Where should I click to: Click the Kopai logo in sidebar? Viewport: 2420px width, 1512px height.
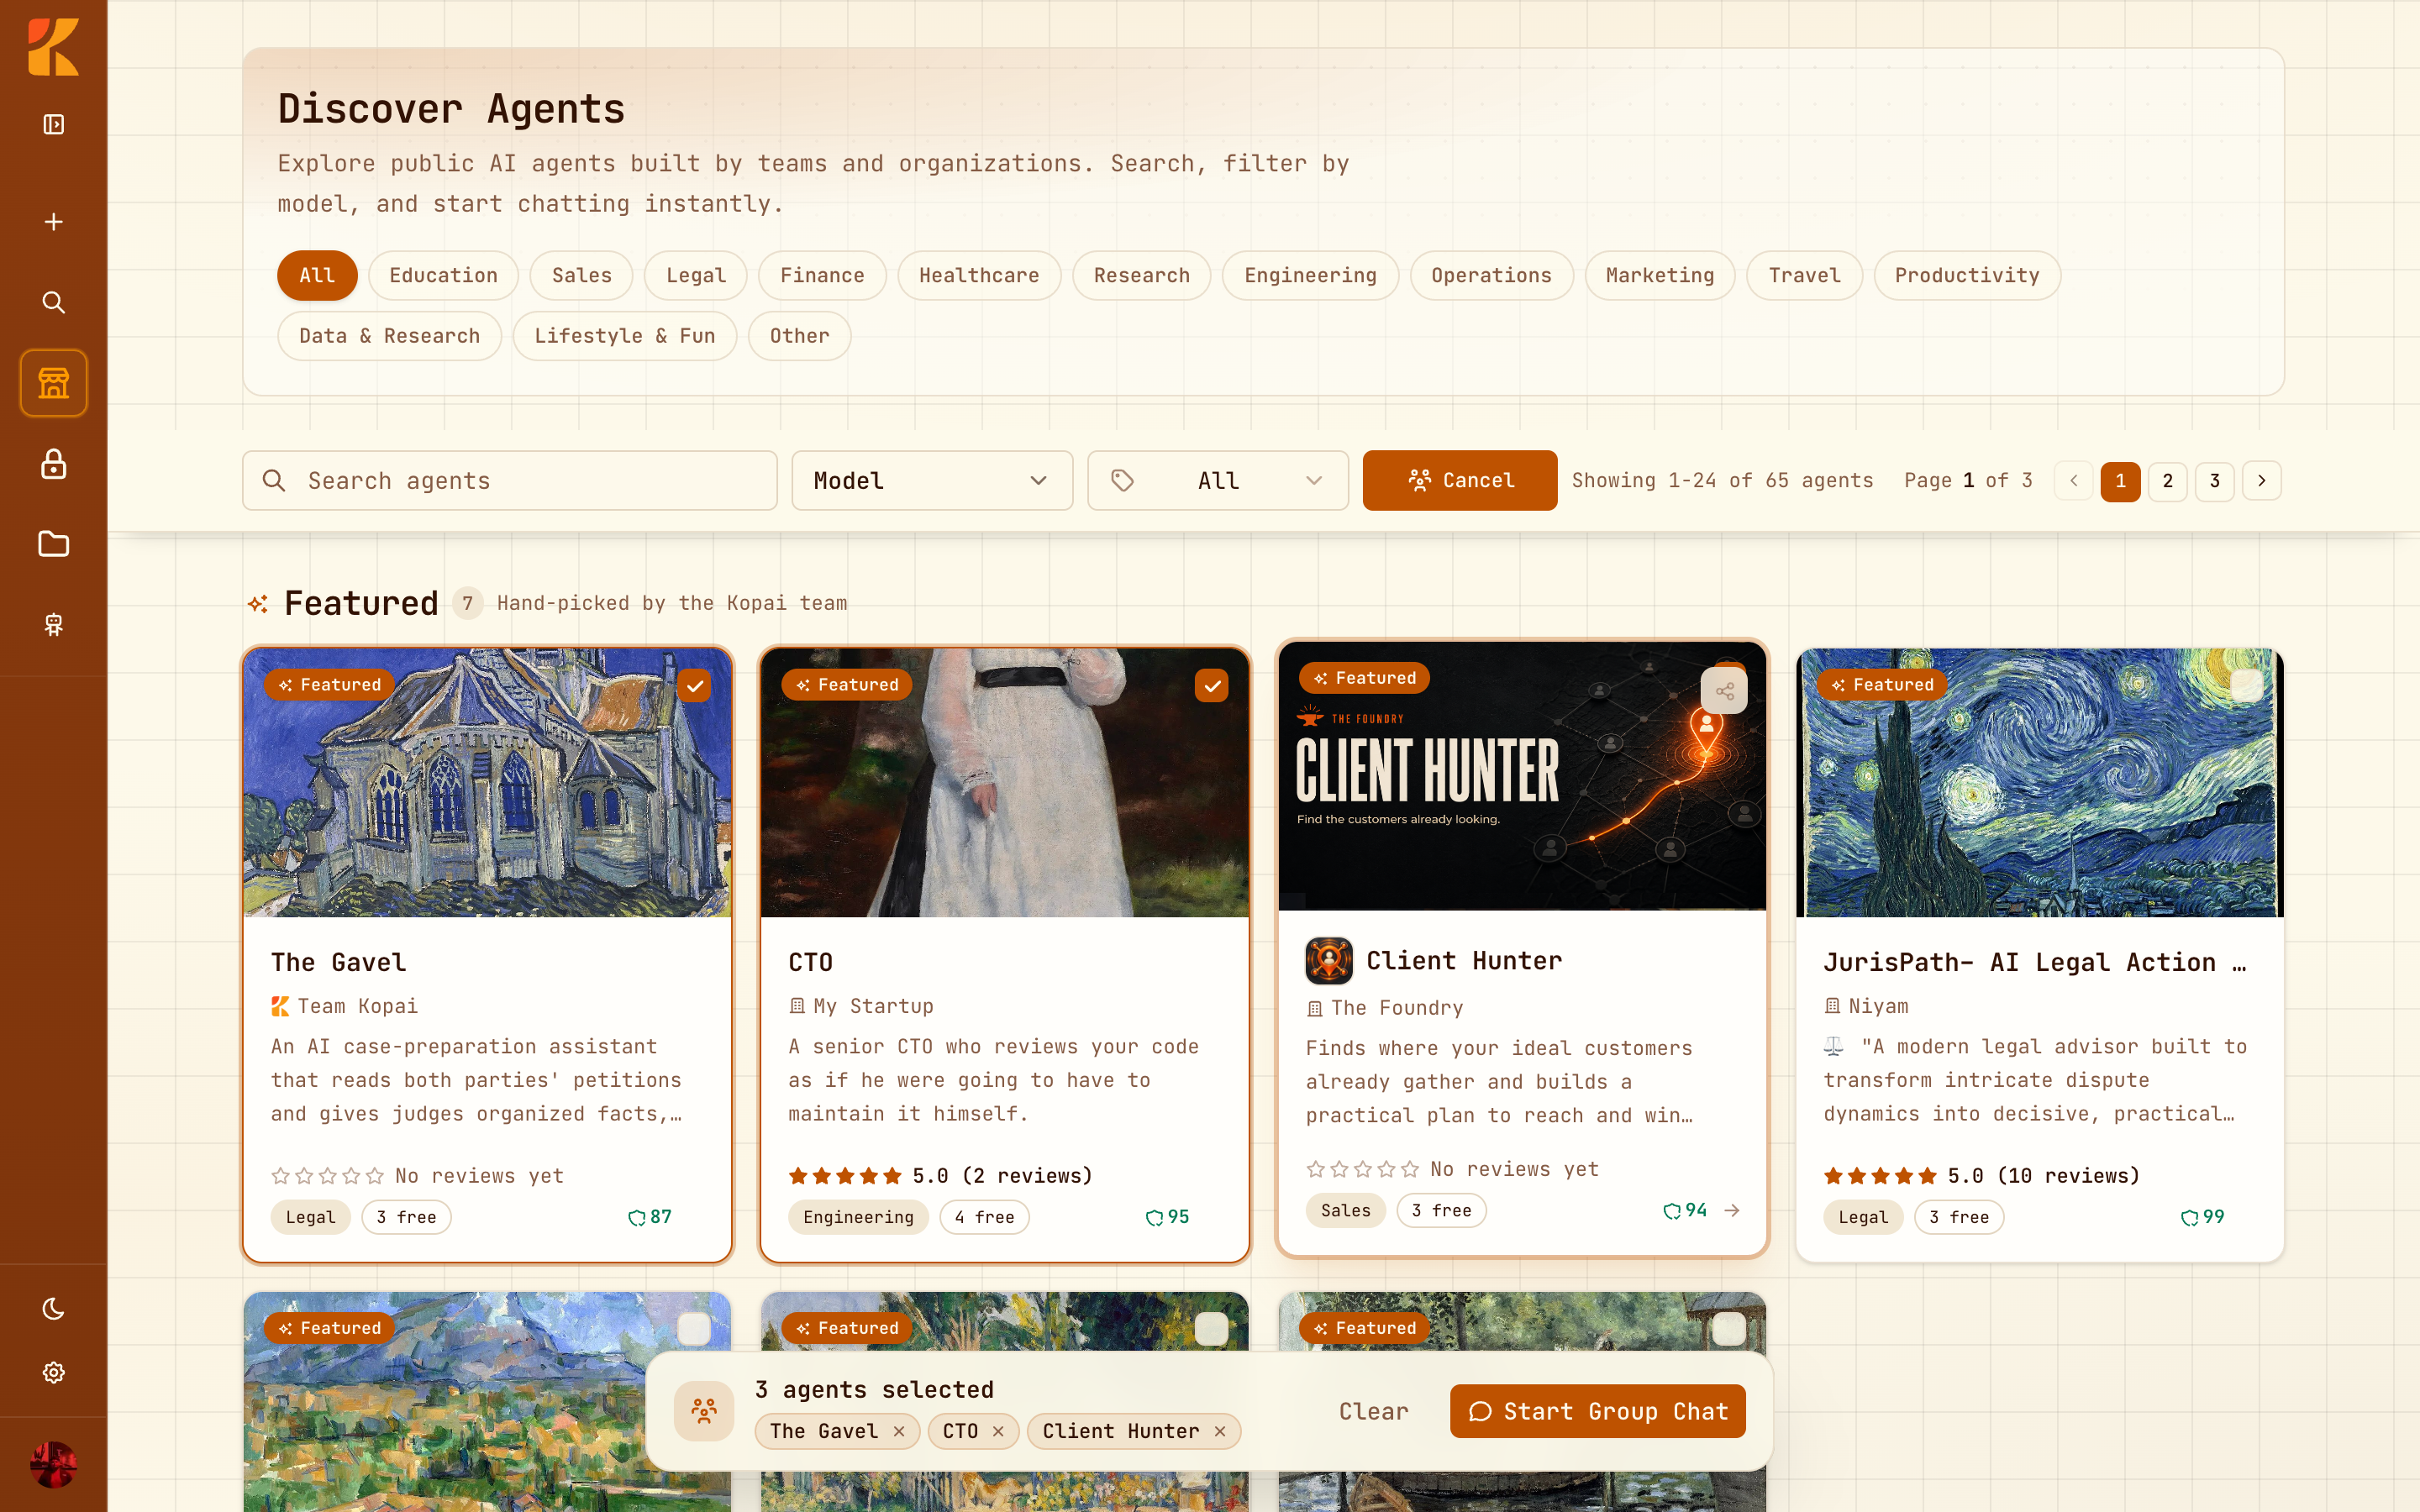click(x=53, y=47)
